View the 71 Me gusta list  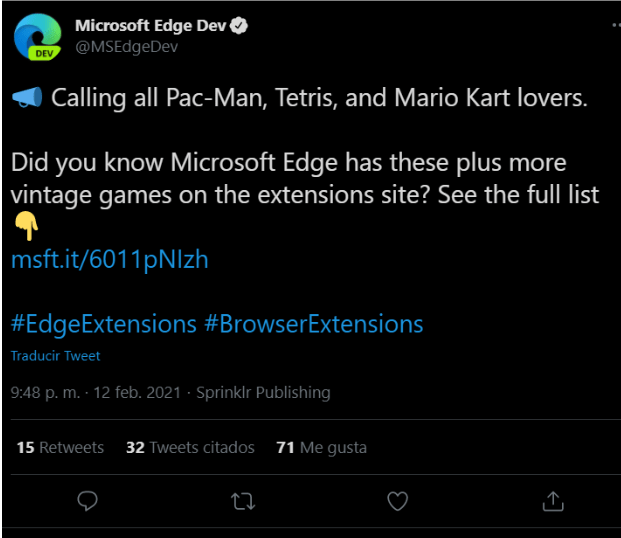pyautogui.click(x=321, y=447)
